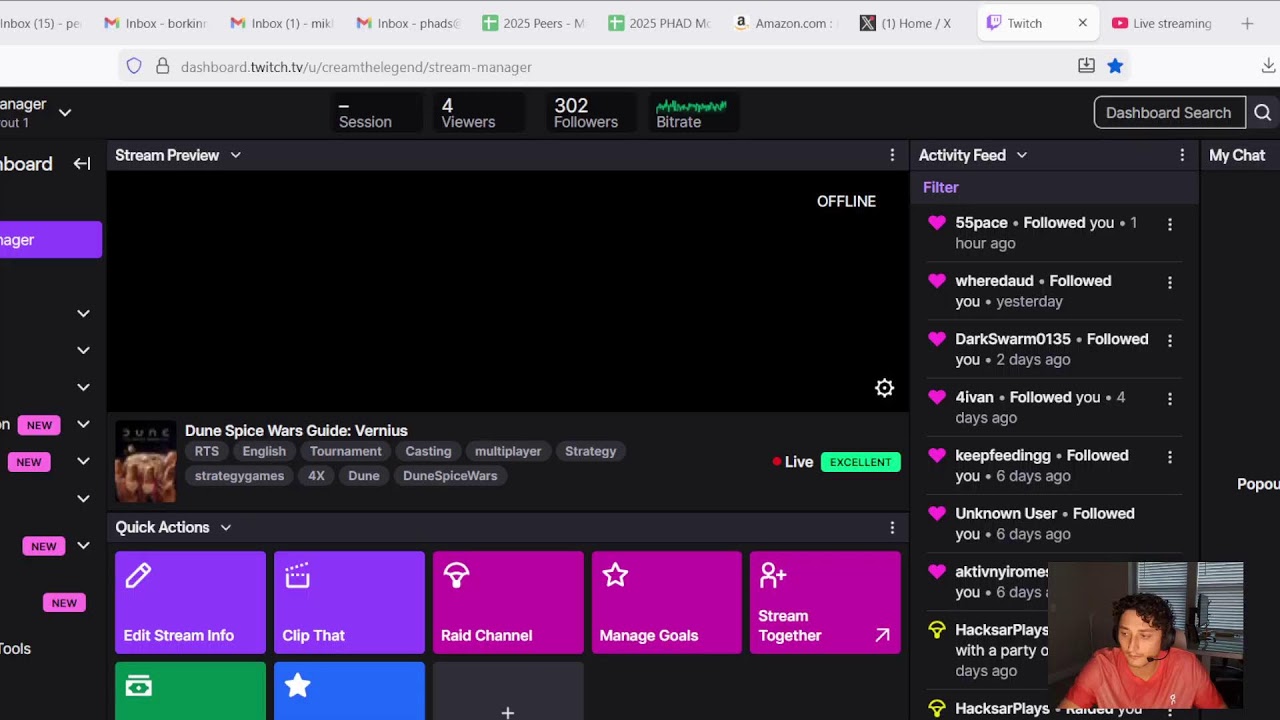Open stream preview settings gear
Screen dimensions: 1280x720
tap(884, 388)
